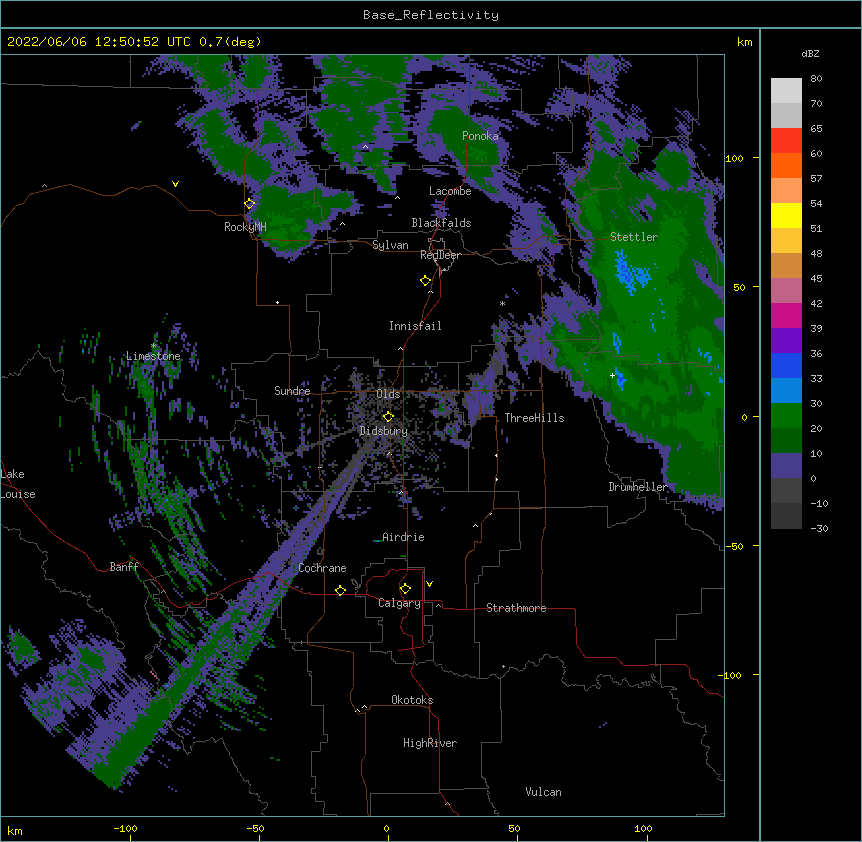Viewport: 862px width, 842px height.
Task: Click the yellow radar site marker at Olds
Action: (x=388, y=417)
